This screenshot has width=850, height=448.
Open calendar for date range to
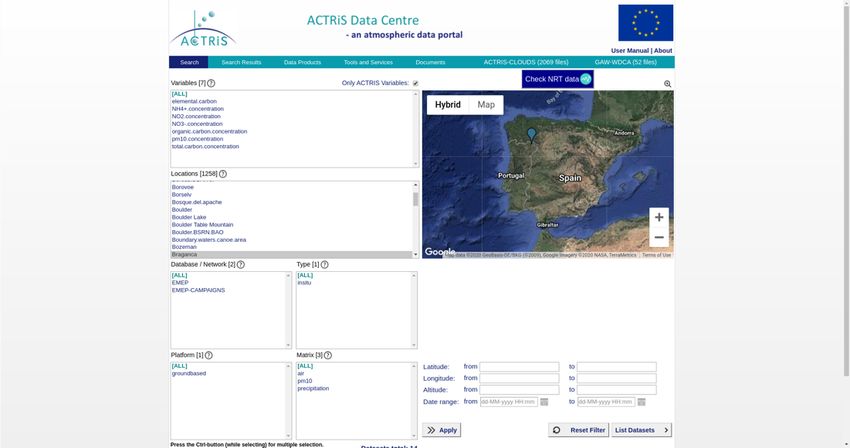pos(641,402)
